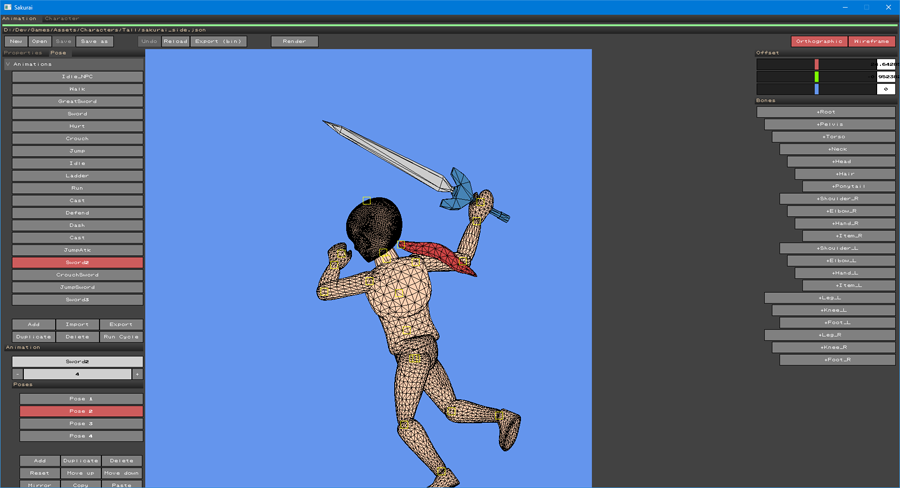Switch to the Character tab

pos(62,18)
